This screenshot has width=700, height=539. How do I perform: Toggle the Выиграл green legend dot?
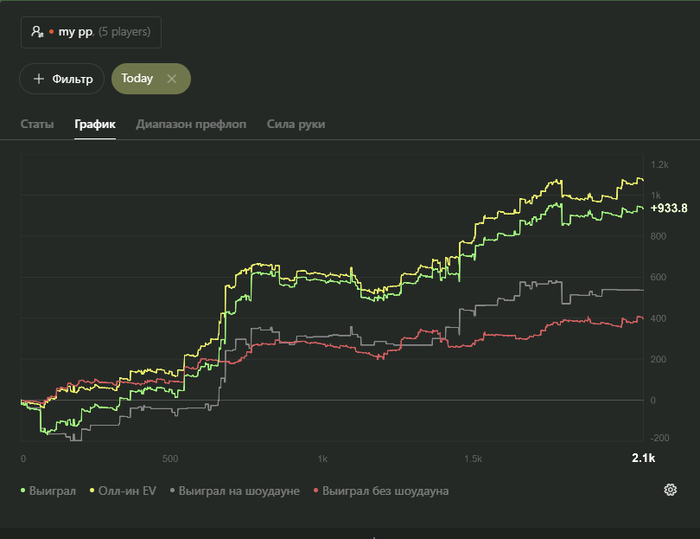point(23,491)
